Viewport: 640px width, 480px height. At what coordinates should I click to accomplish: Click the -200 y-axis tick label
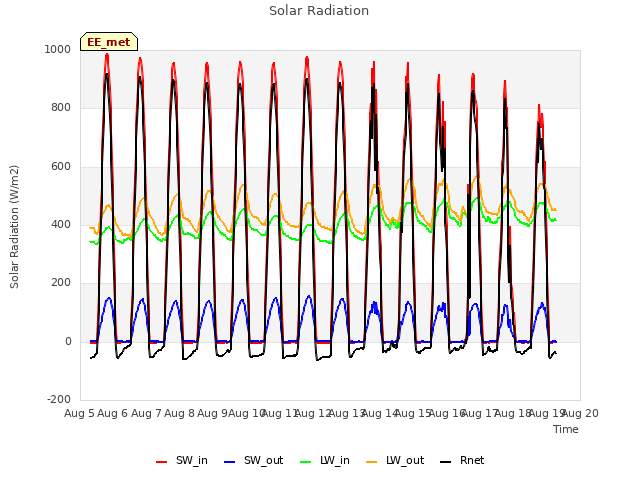59,399
